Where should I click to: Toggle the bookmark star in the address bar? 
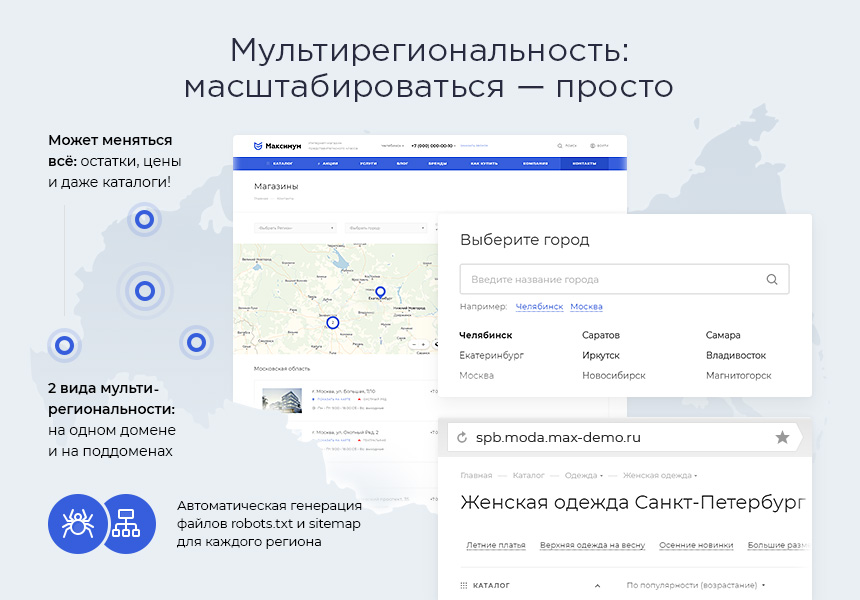click(x=782, y=438)
